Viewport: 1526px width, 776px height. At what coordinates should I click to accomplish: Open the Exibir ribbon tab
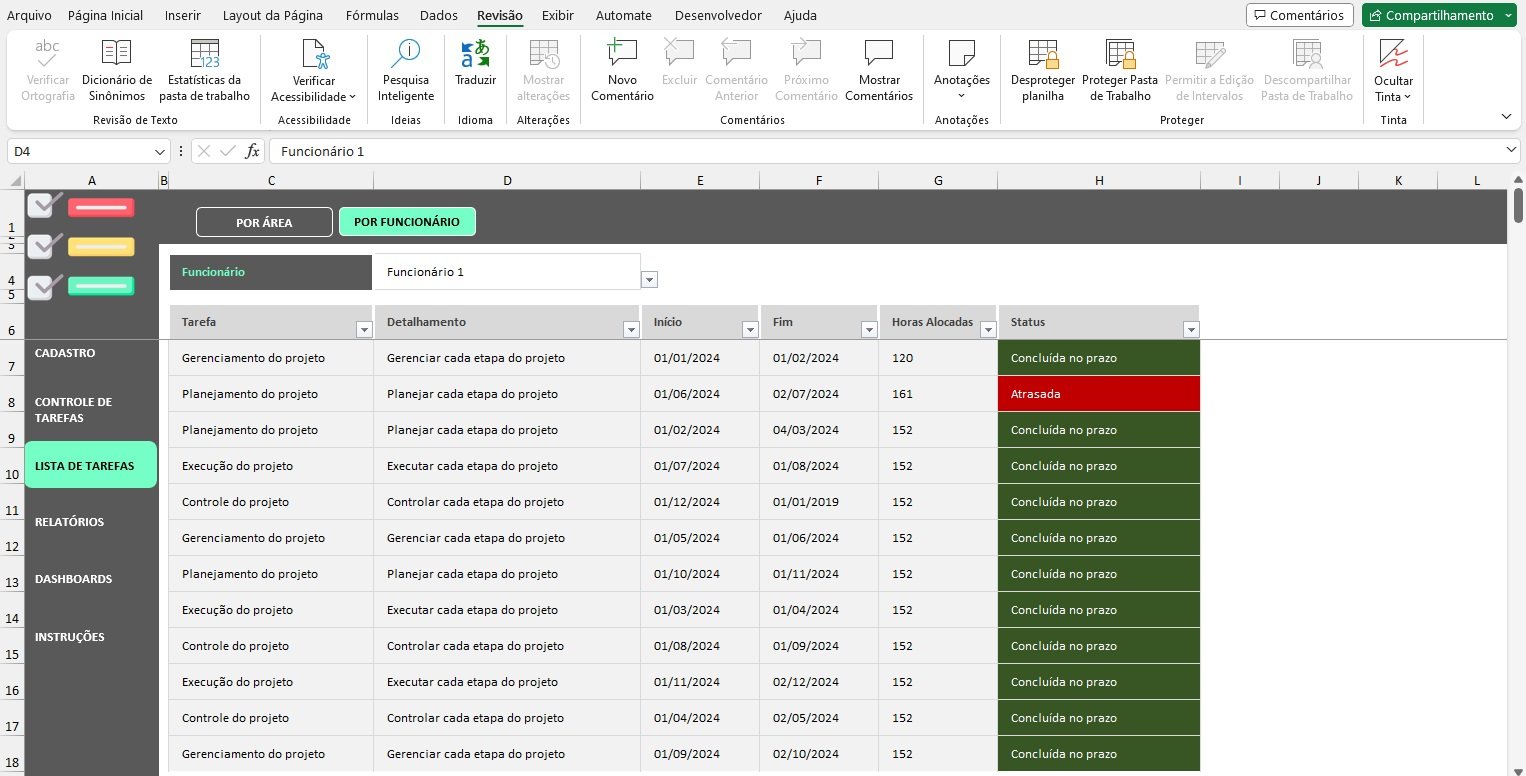(557, 15)
